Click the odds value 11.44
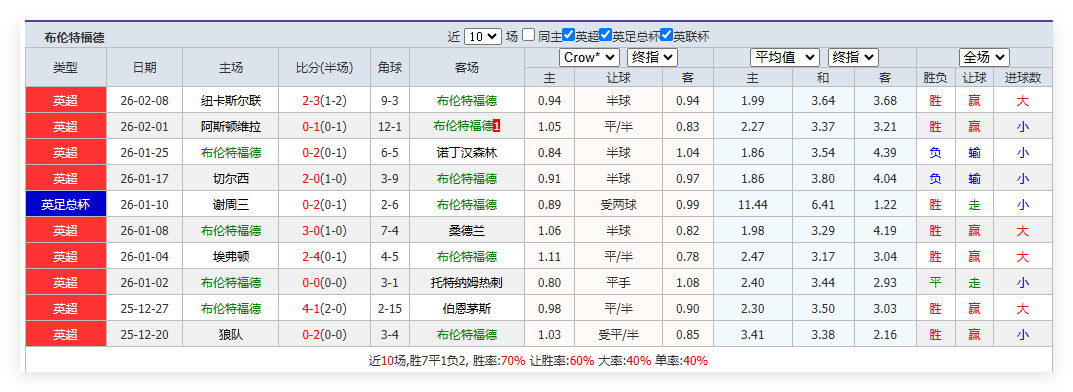Screen dimensions: 1073x392 (x=753, y=205)
